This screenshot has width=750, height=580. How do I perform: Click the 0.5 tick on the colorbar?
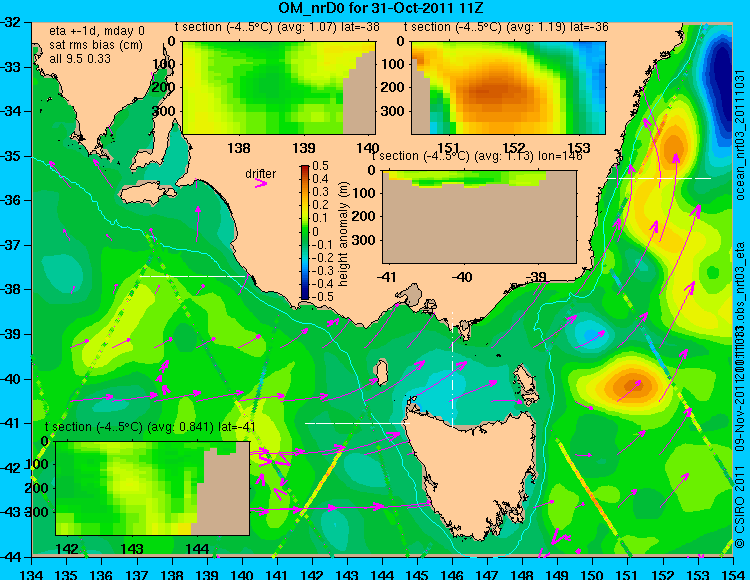(x=320, y=166)
